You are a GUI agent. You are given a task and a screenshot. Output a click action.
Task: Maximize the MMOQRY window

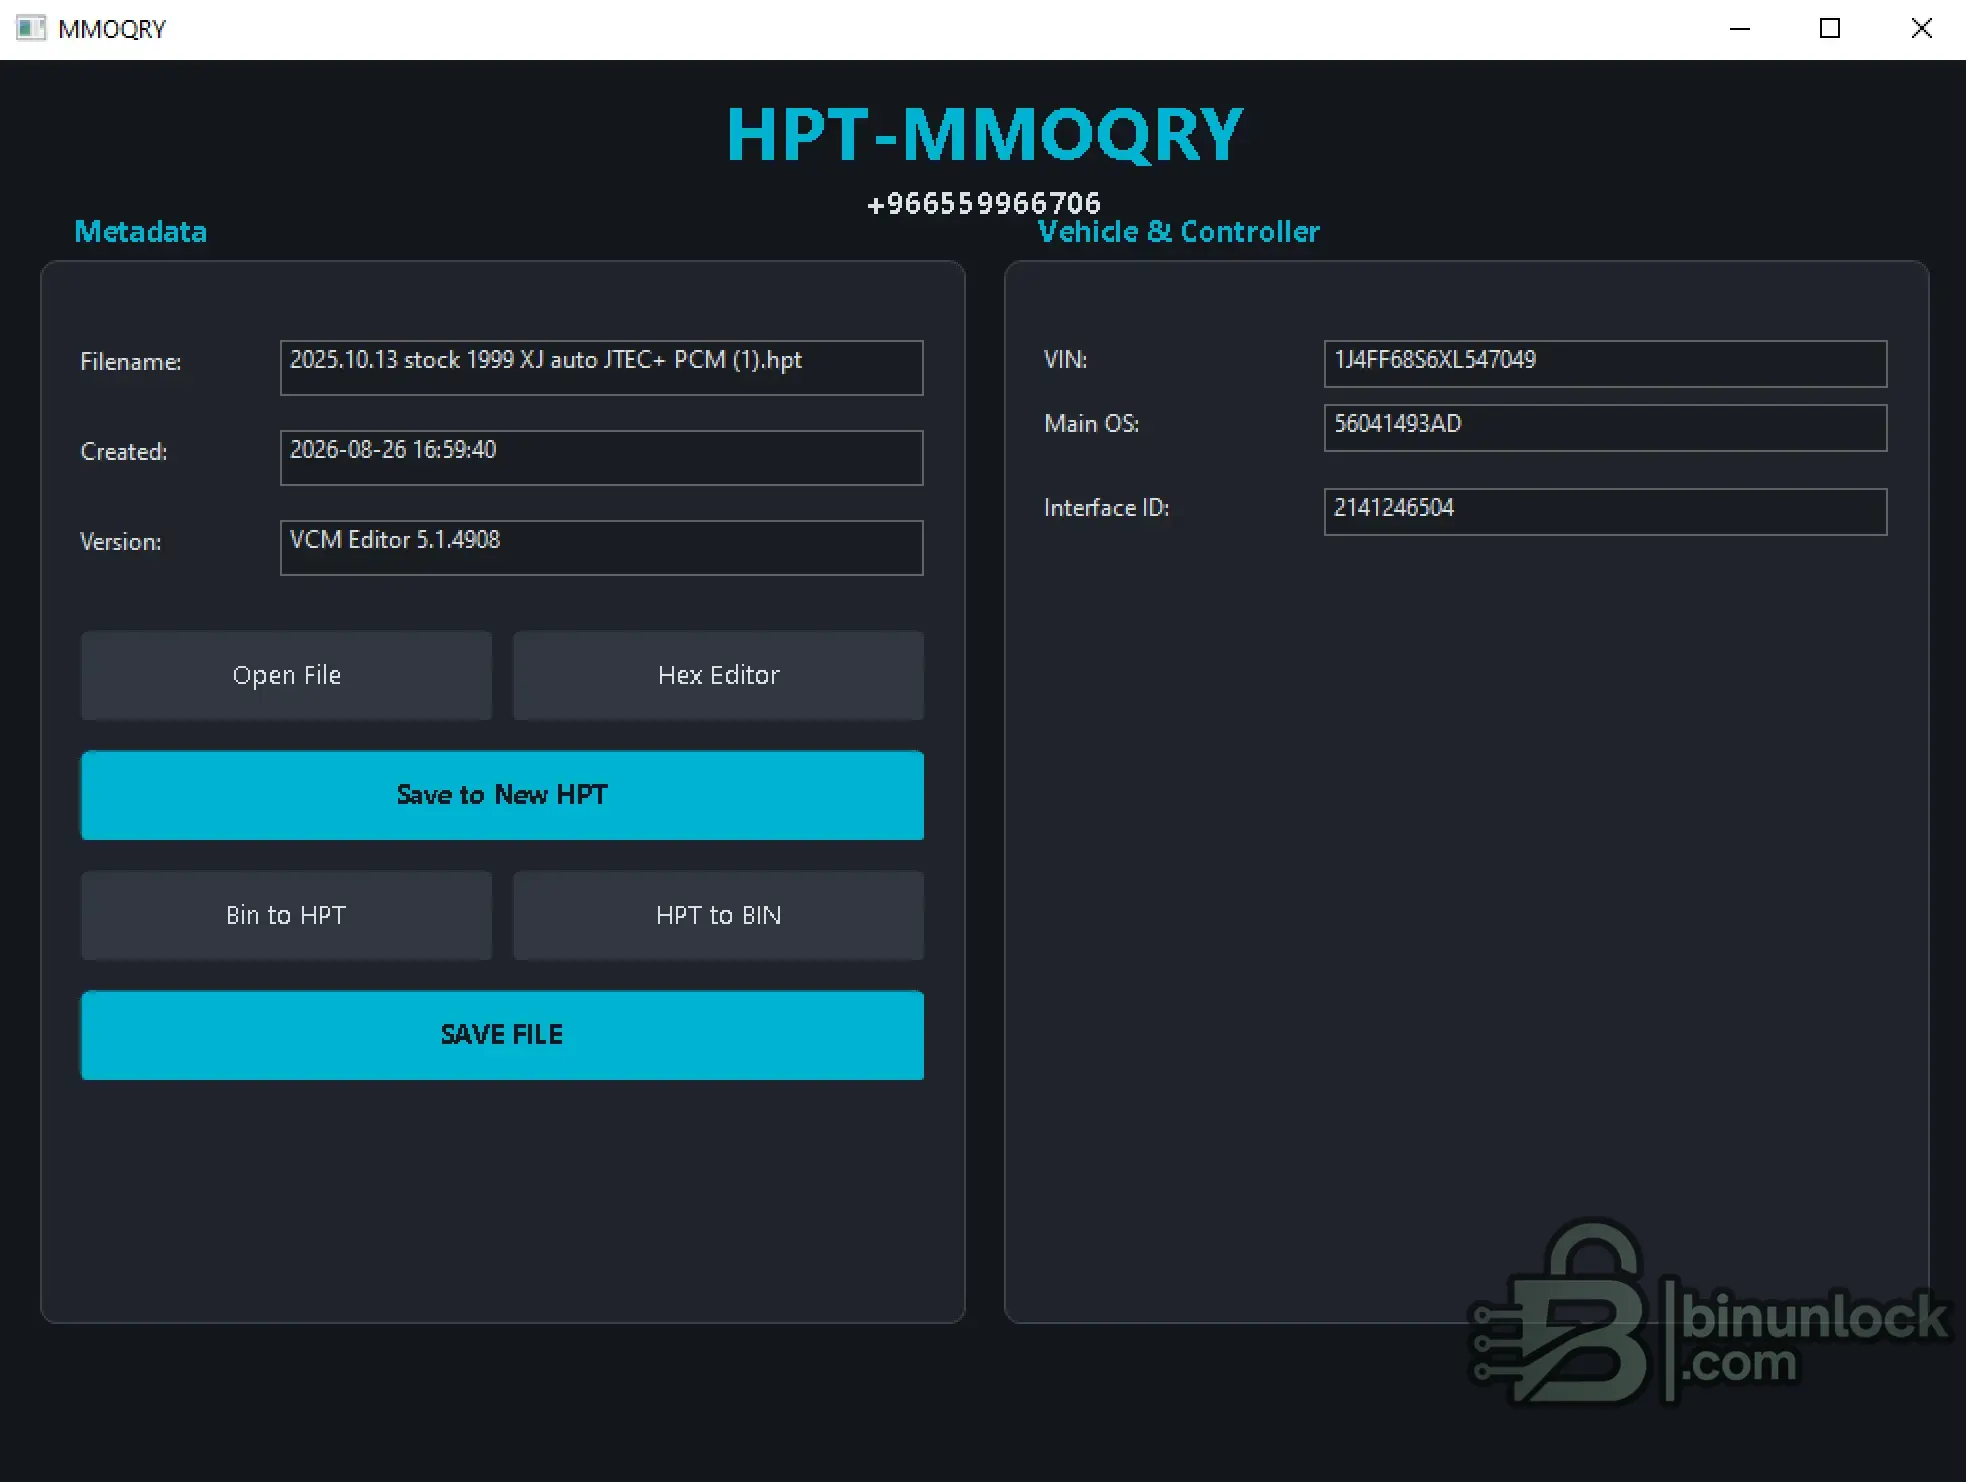1830,29
